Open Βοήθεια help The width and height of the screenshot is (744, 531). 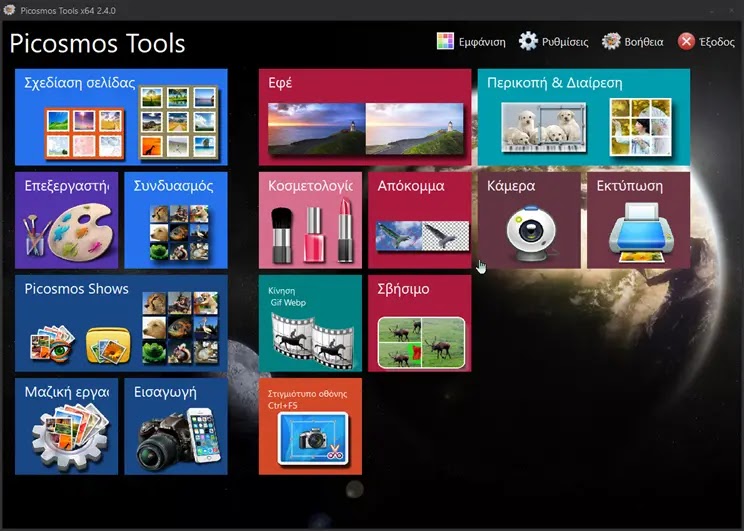[632, 42]
